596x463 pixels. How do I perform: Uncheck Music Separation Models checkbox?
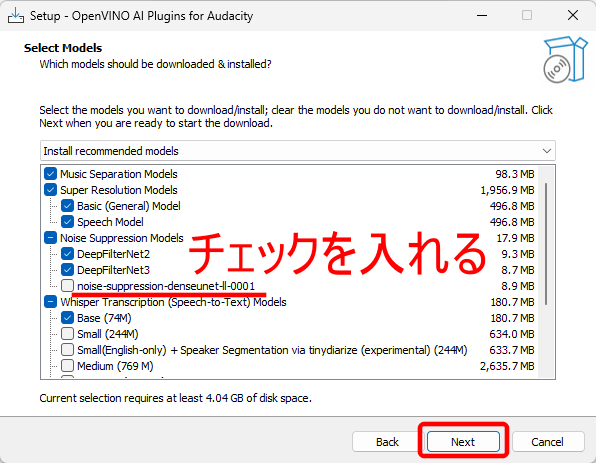tap(51, 174)
